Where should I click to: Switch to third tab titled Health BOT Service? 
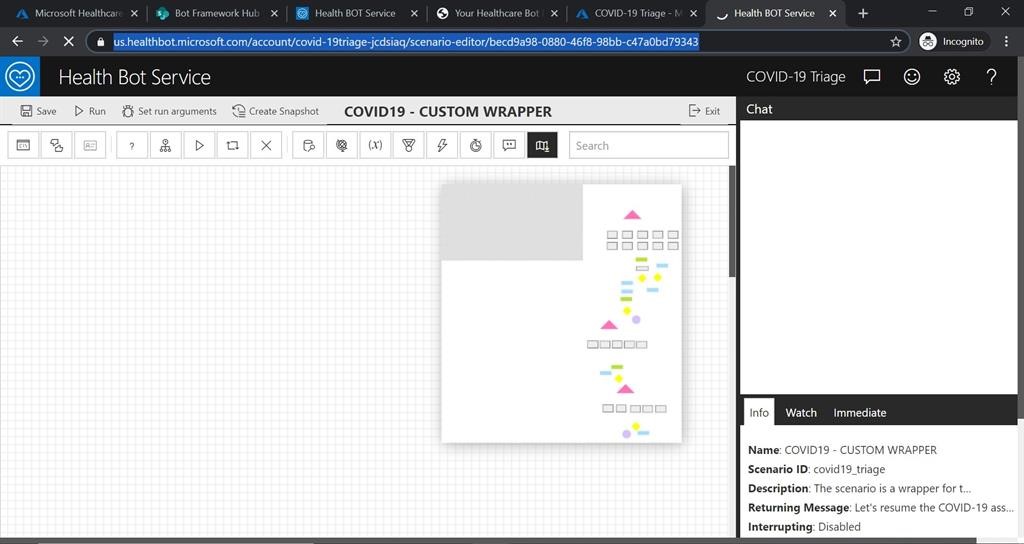click(x=356, y=13)
